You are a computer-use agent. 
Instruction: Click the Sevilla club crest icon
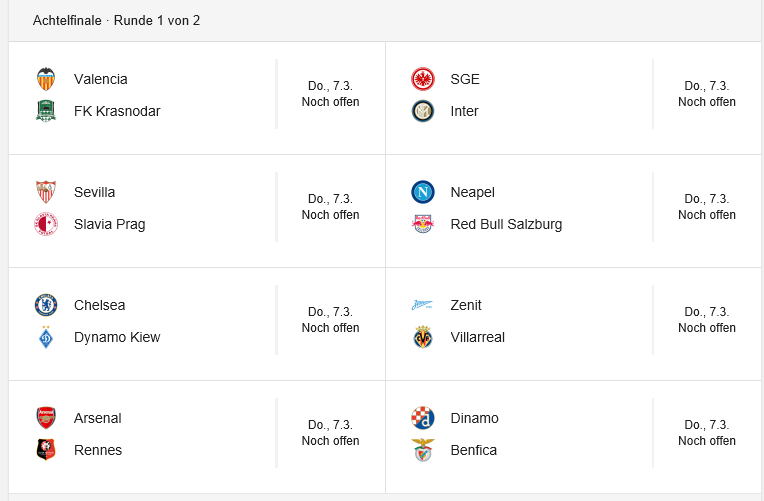pyautogui.click(x=46, y=192)
